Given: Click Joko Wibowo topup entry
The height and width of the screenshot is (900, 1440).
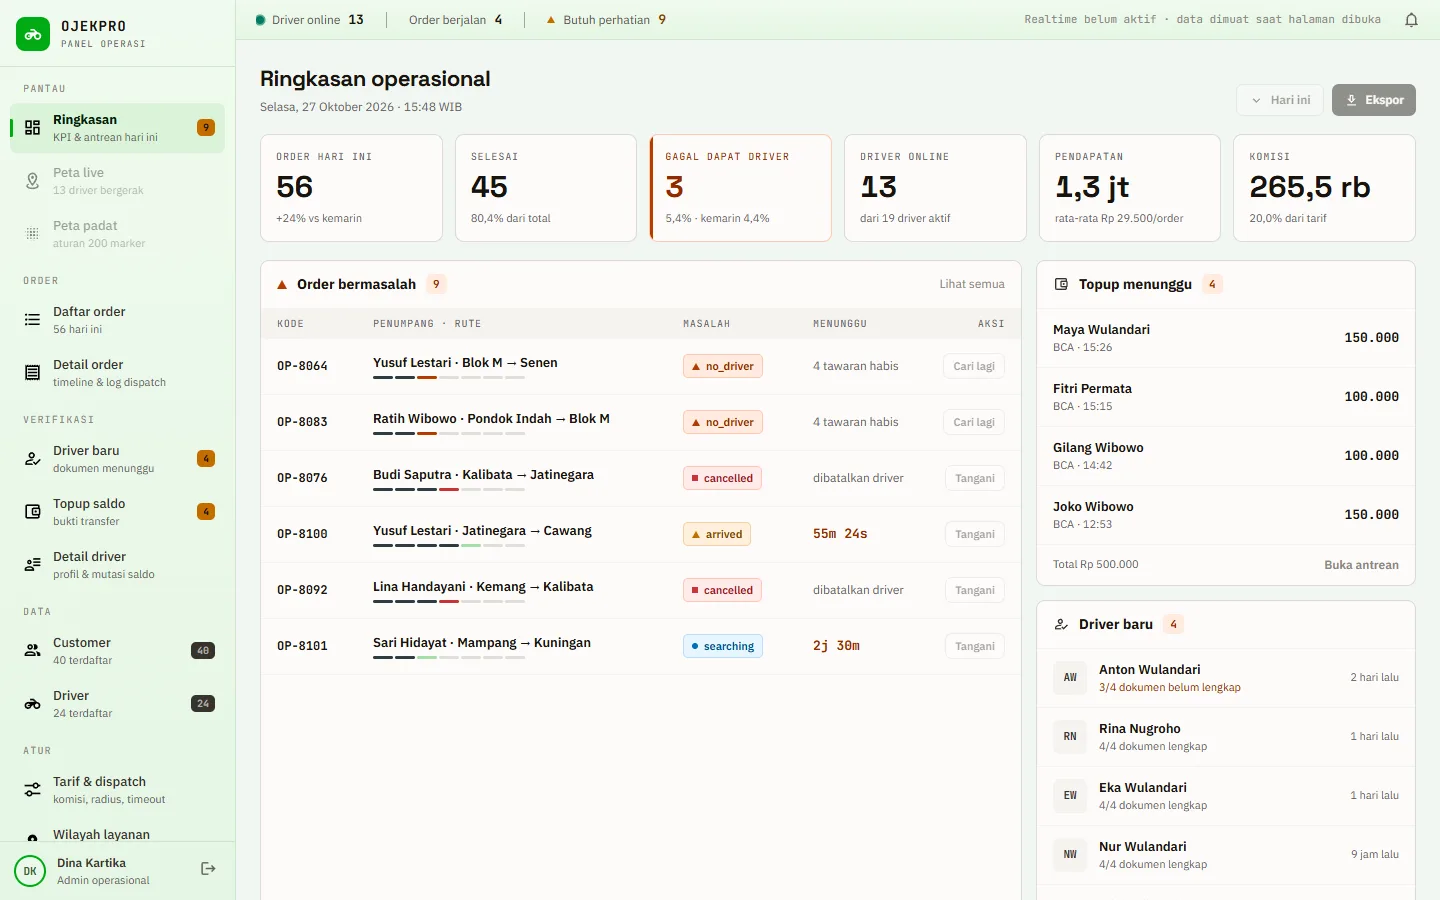Looking at the screenshot, I should [1226, 515].
